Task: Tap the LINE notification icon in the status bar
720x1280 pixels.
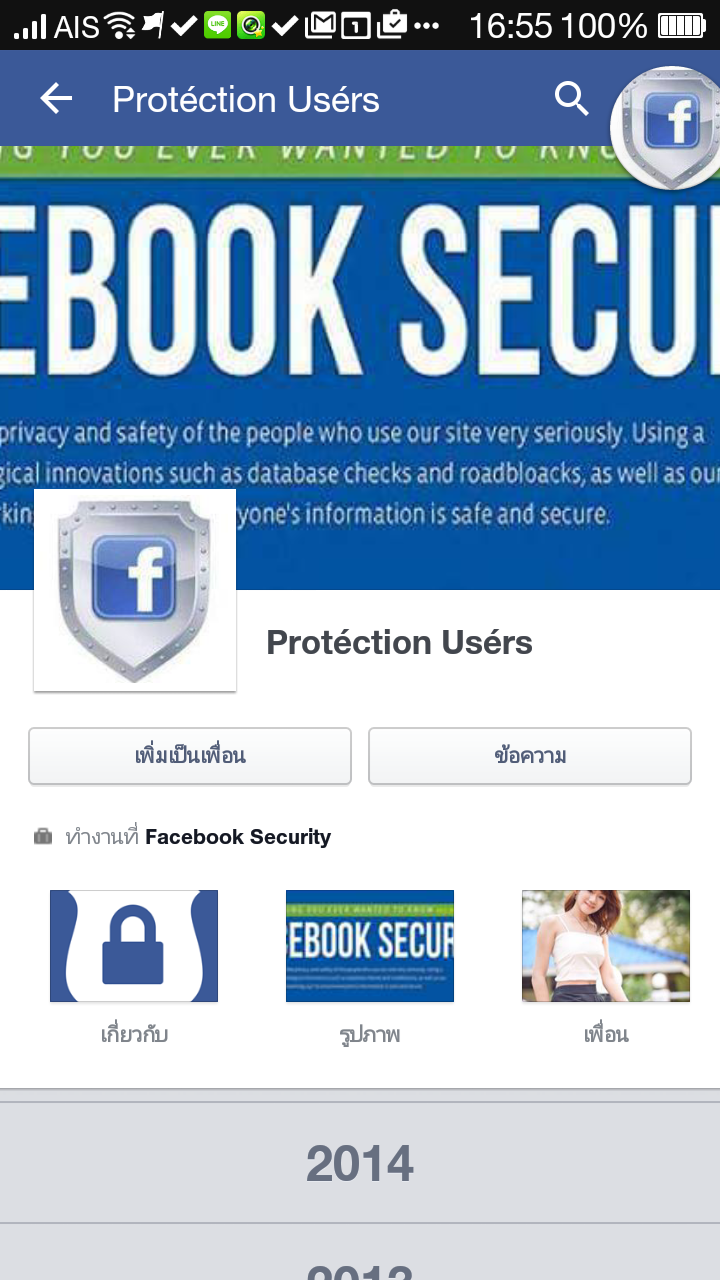Action: tap(217, 25)
